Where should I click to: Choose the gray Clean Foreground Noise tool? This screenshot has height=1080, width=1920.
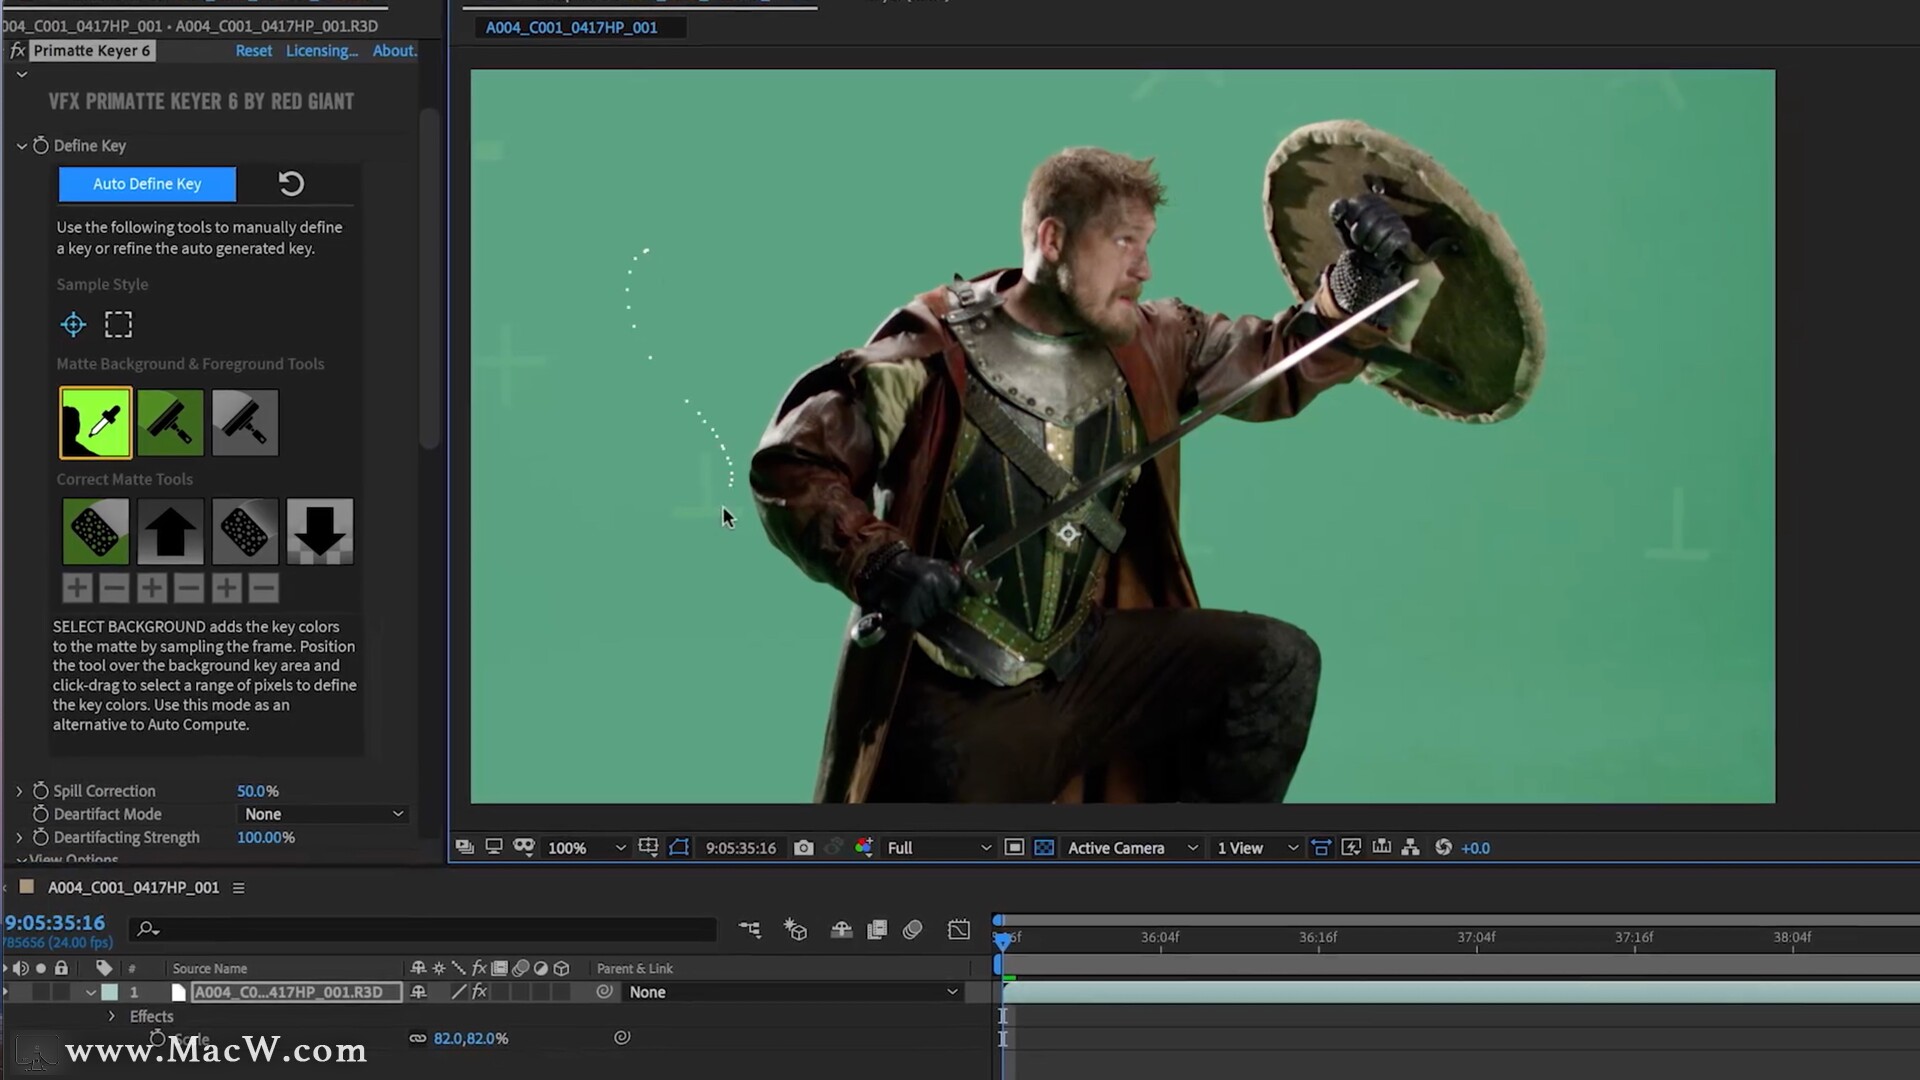click(245, 422)
